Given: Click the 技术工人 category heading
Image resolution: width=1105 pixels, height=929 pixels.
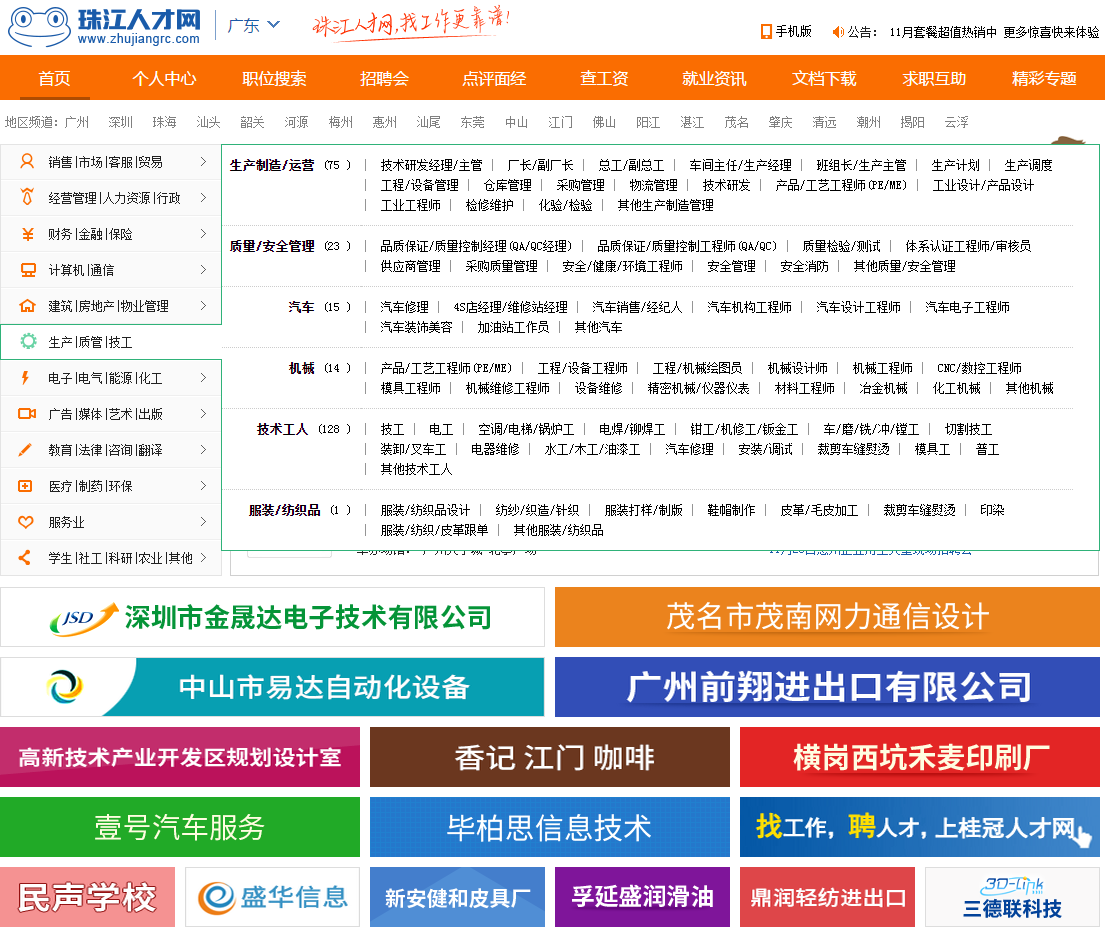Looking at the screenshot, I should point(282,429).
